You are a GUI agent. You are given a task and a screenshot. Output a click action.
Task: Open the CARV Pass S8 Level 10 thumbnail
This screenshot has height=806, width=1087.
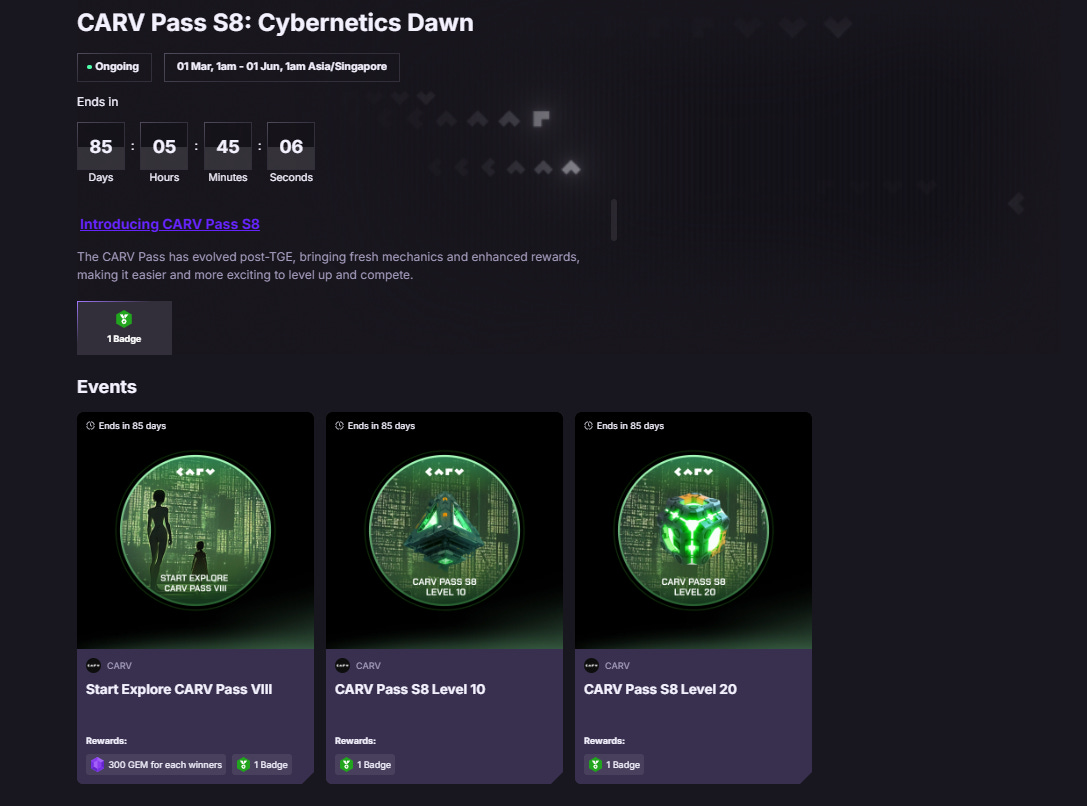click(444, 531)
